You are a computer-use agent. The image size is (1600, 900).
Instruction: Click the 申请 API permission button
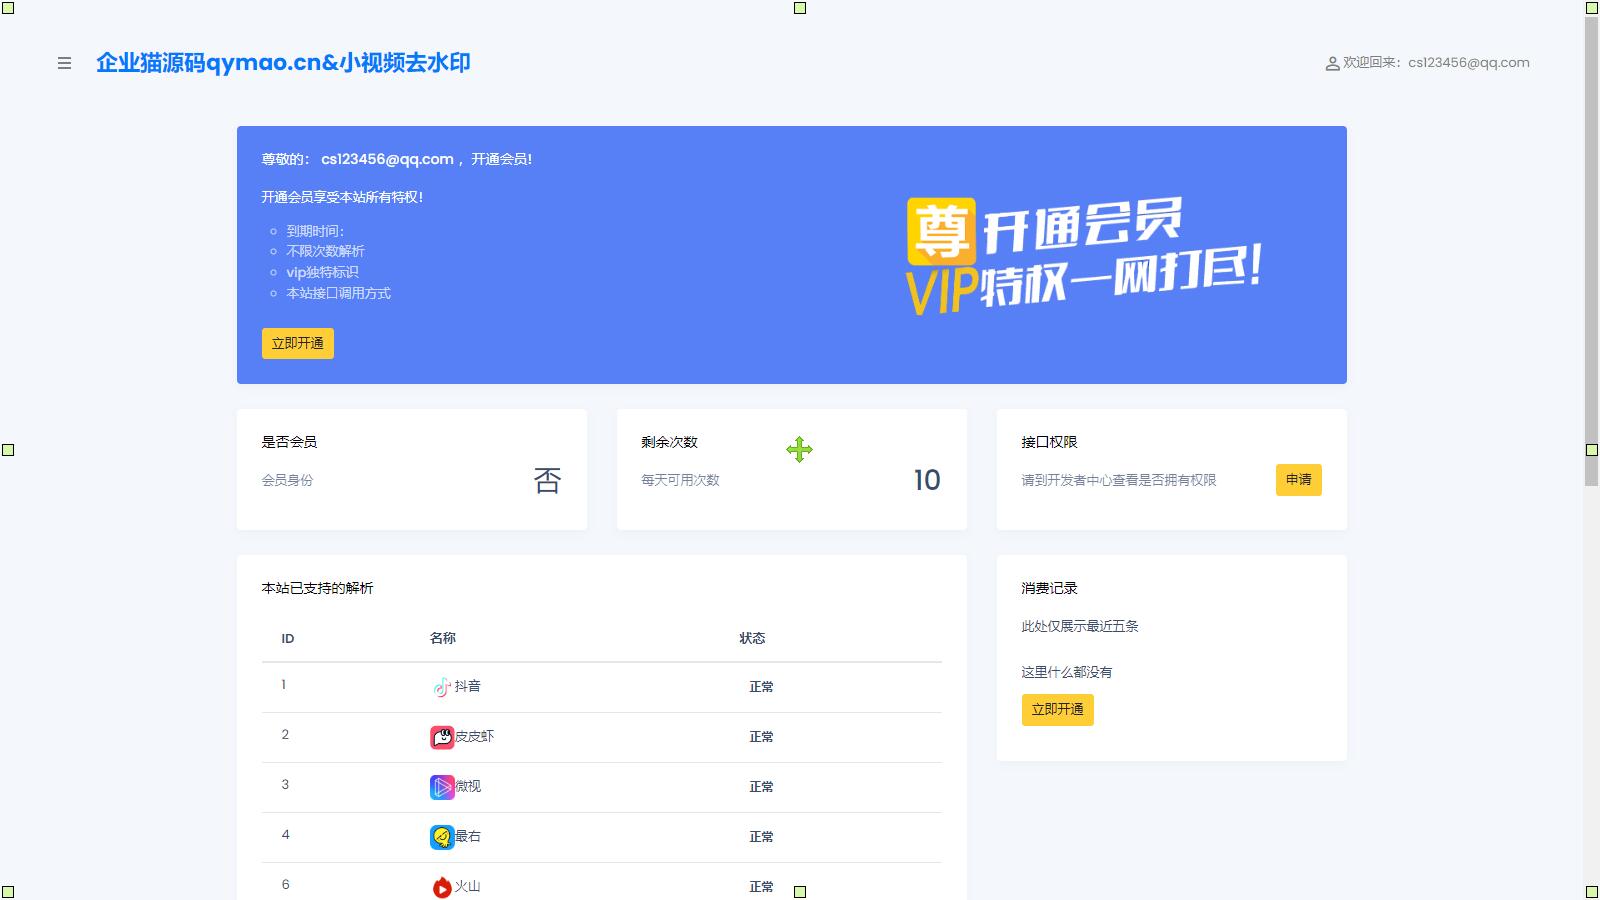[x=1298, y=480]
